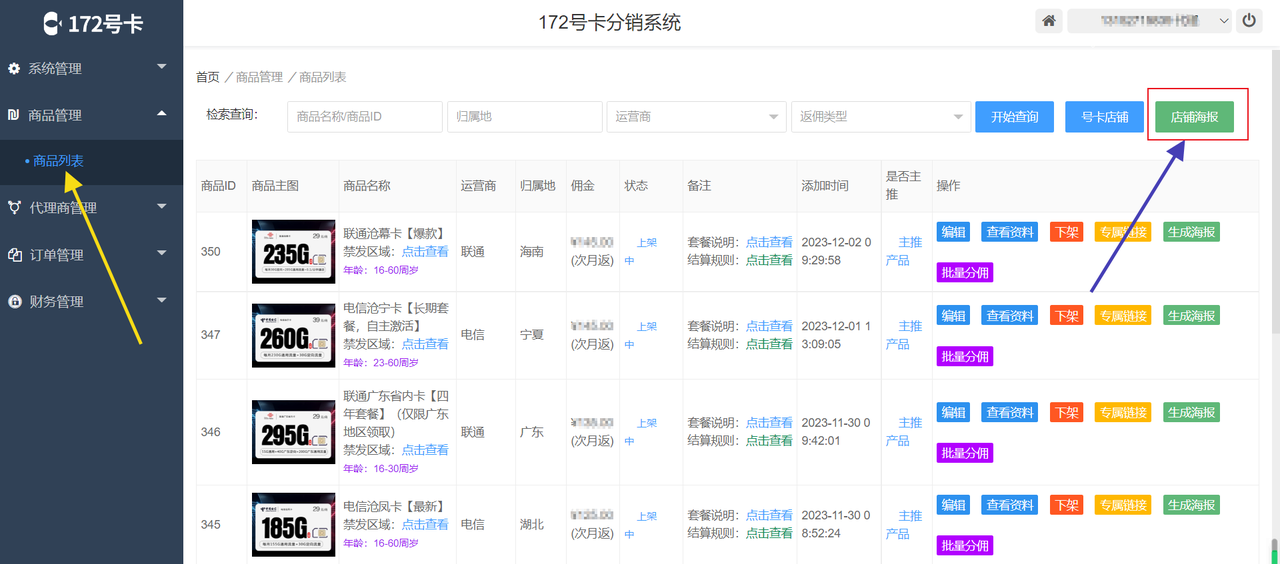
Task: Open product 345 thumbnail image
Action: [x=293, y=524]
